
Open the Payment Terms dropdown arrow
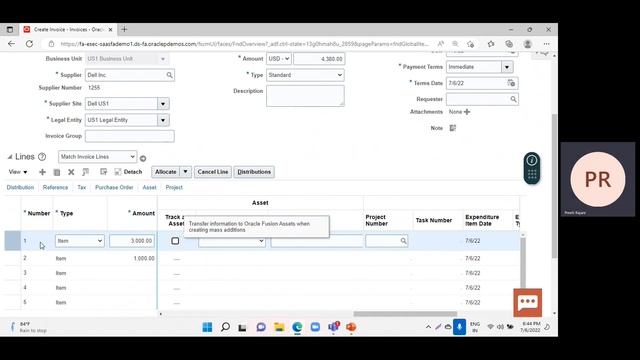coord(507,67)
